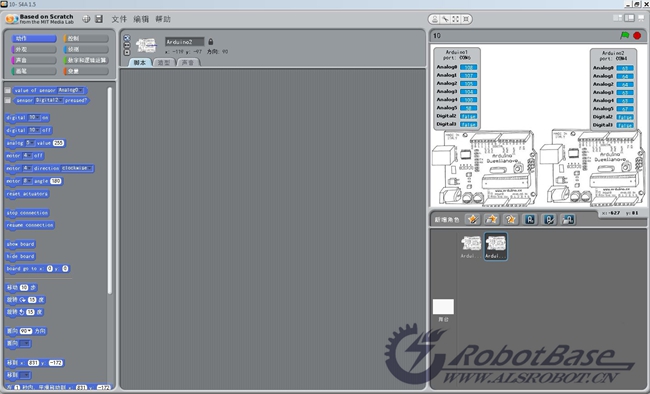Tick the value of sensor Analog0 checkbox
The width and height of the screenshot is (650, 394).
pyautogui.click(x=7, y=90)
